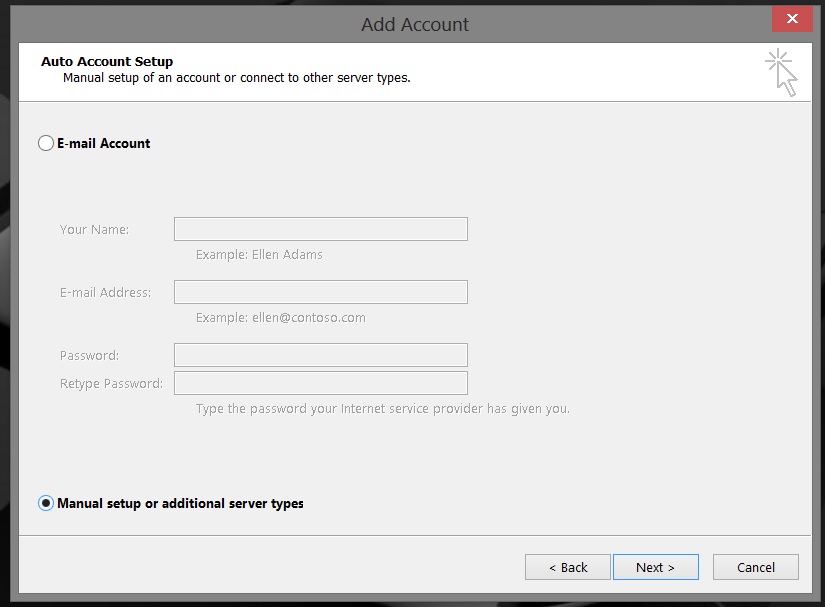Click the Password input field

coord(320,354)
